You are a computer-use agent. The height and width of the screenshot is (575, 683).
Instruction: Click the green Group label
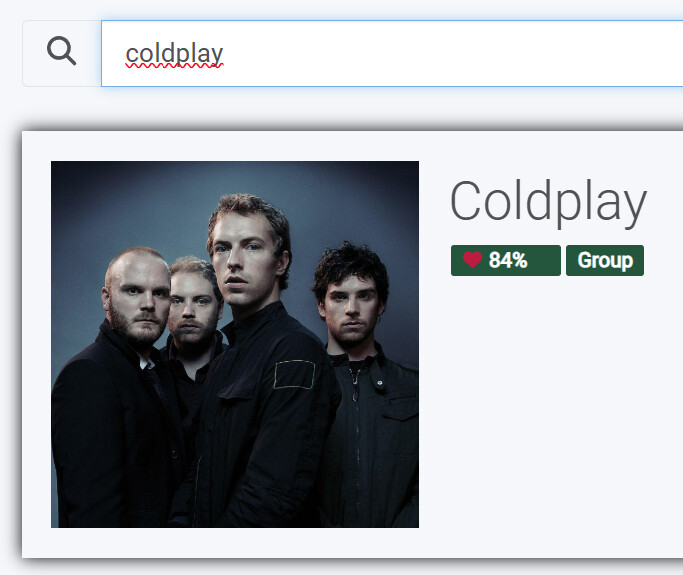tap(605, 260)
